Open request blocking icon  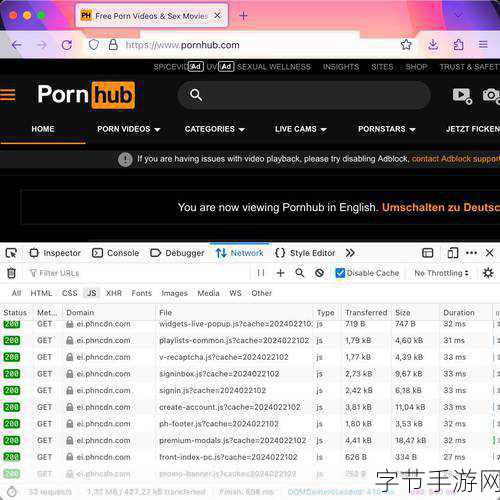pos(319,273)
